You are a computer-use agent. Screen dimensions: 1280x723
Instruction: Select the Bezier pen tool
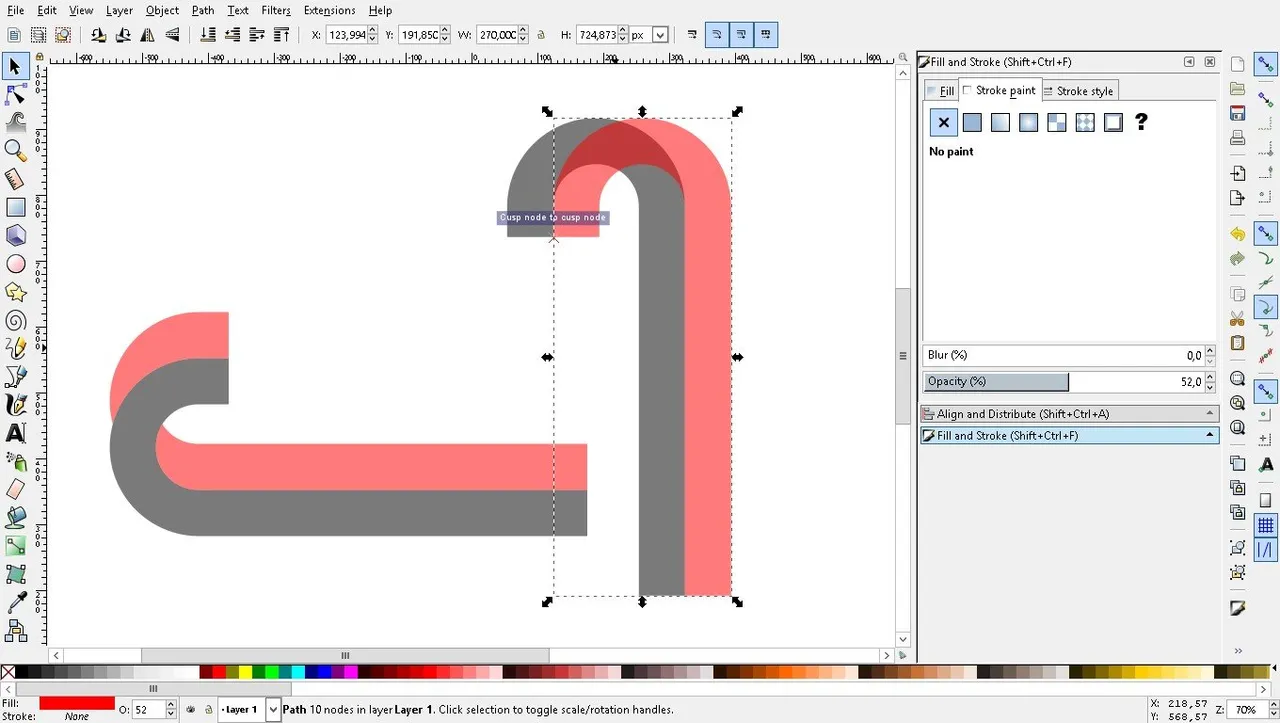point(15,377)
